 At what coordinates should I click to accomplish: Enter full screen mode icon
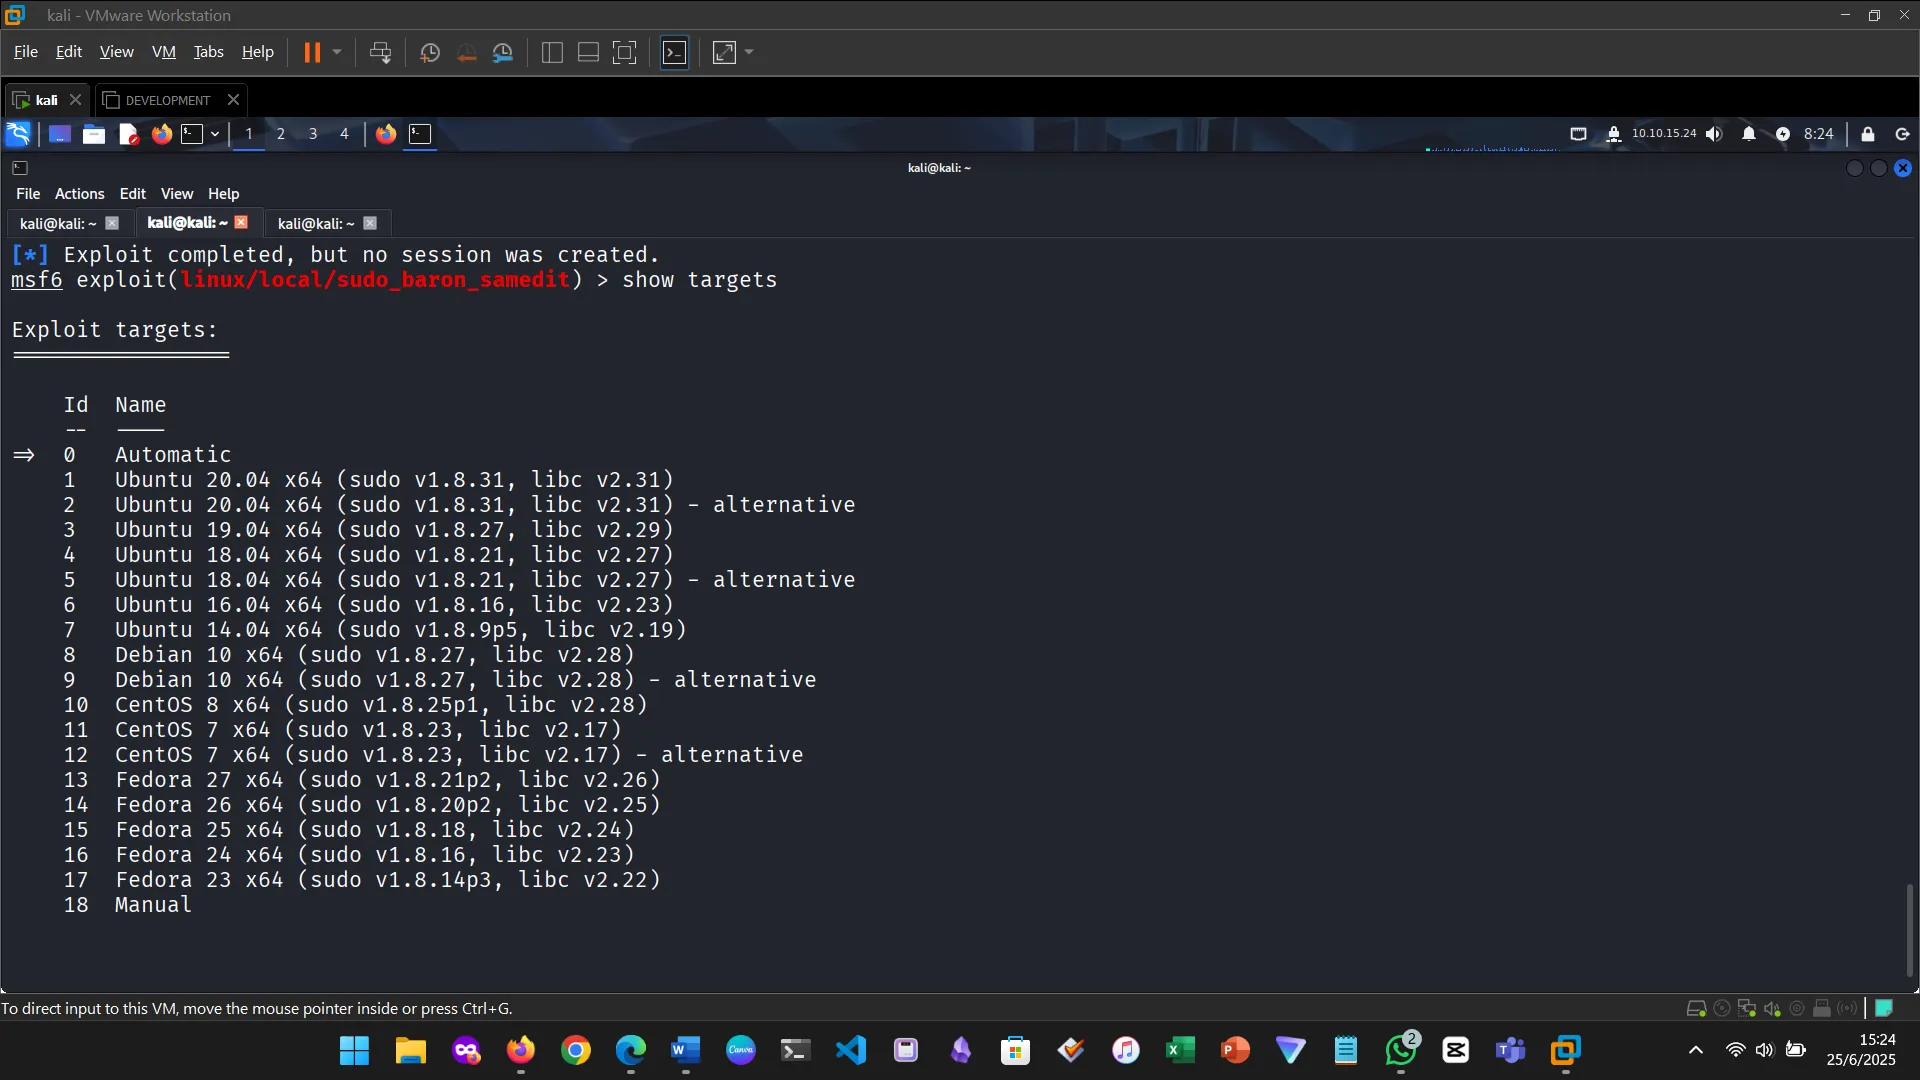tap(624, 52)
